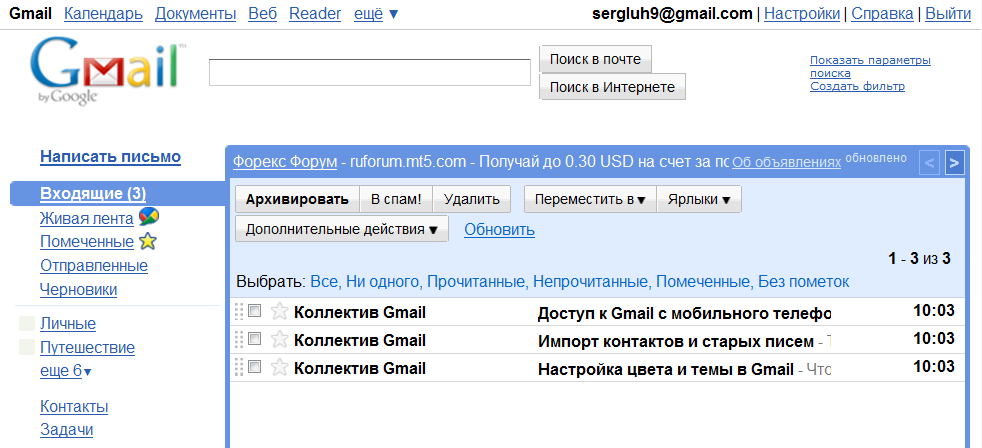Expand еще 6 labels list
Image resolution: width=982 pixels, height=448 pixels.
tap(66, 371)
